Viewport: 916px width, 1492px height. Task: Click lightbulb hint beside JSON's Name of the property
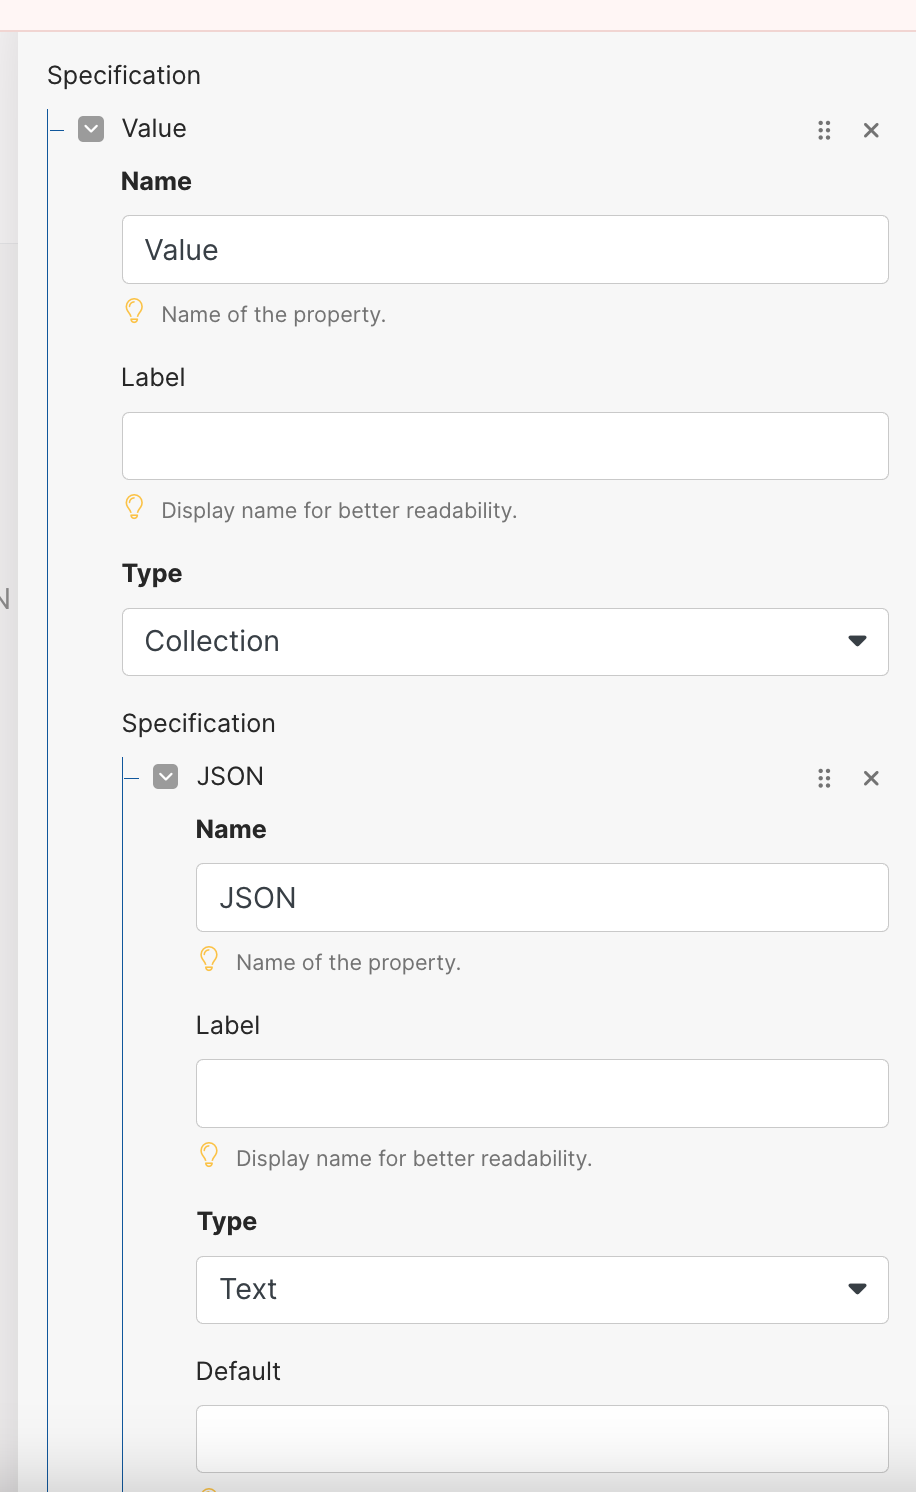click(x=209, y=959)
